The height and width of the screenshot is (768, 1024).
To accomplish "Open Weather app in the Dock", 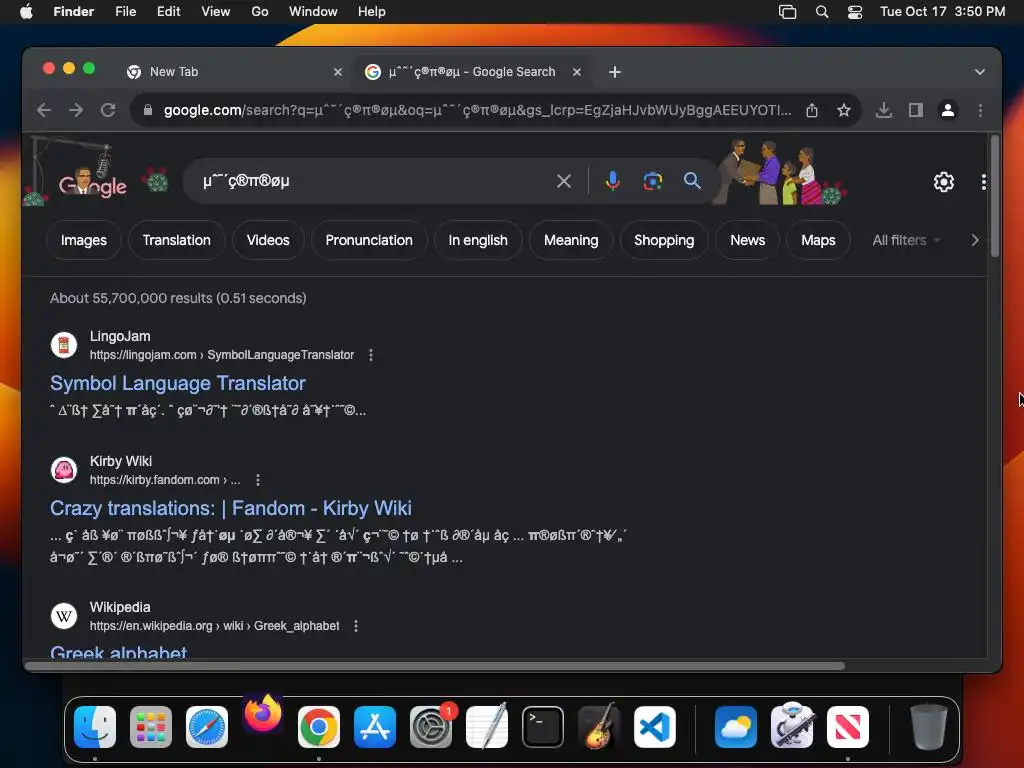I will [x=736, y=727].
